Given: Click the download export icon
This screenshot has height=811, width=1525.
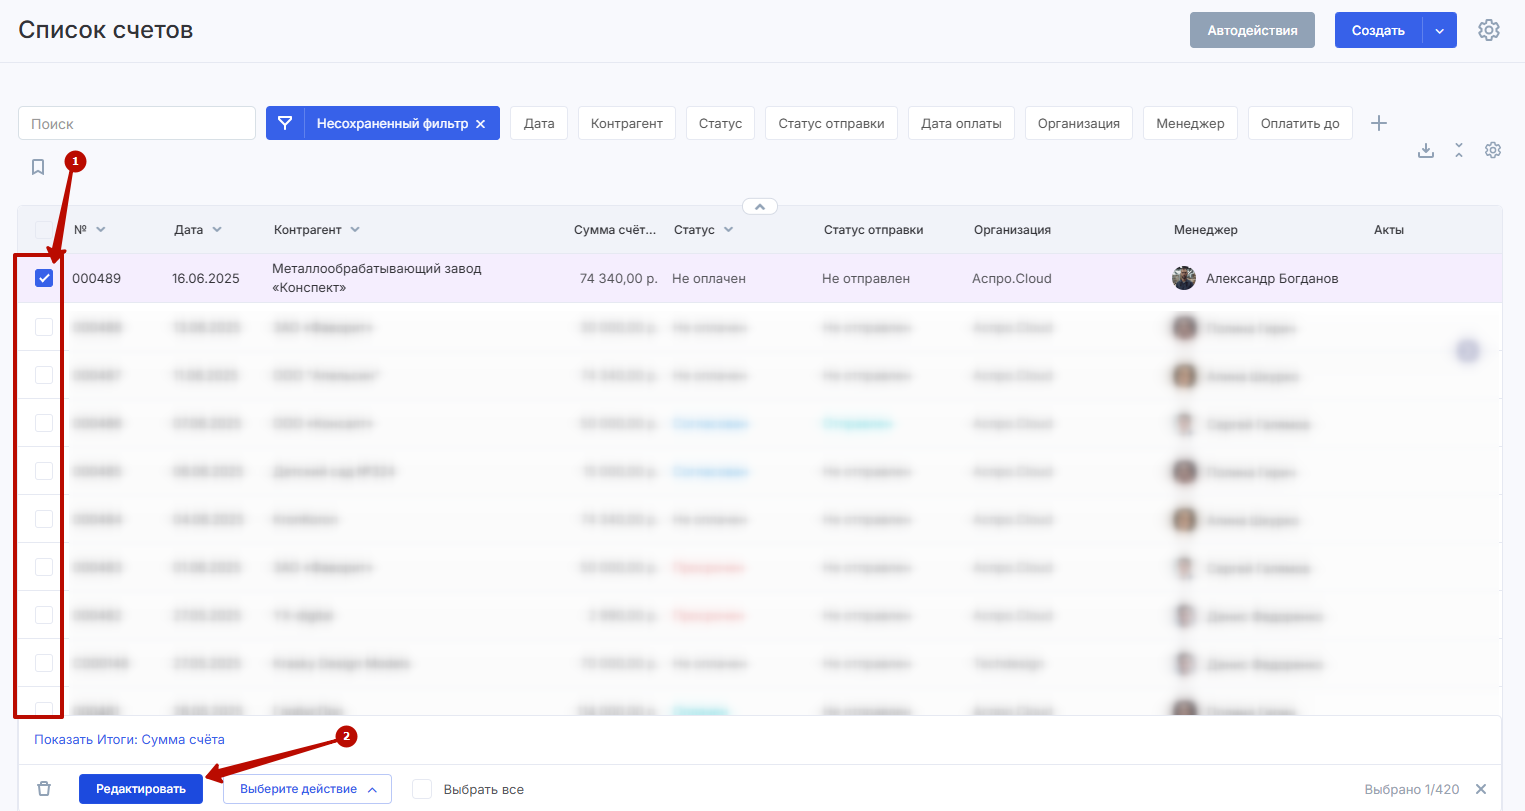Looking at the screenshot, I should tap(1426, 150).
